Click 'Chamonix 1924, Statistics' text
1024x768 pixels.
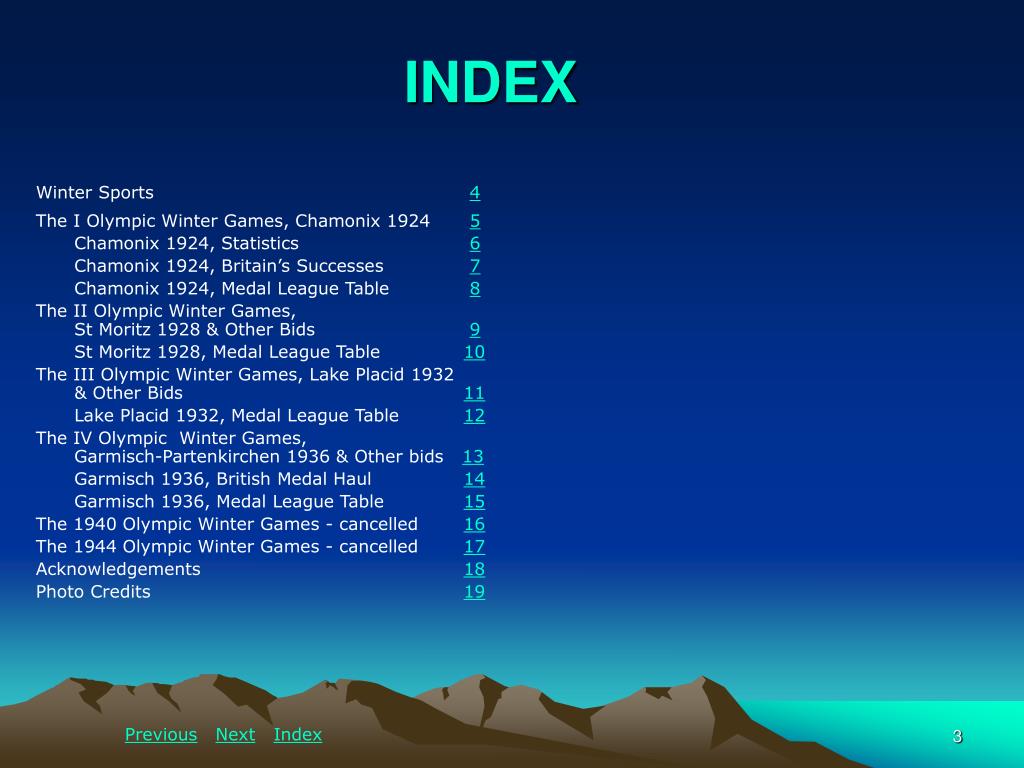pyautogui.click(x=186, y=244)
